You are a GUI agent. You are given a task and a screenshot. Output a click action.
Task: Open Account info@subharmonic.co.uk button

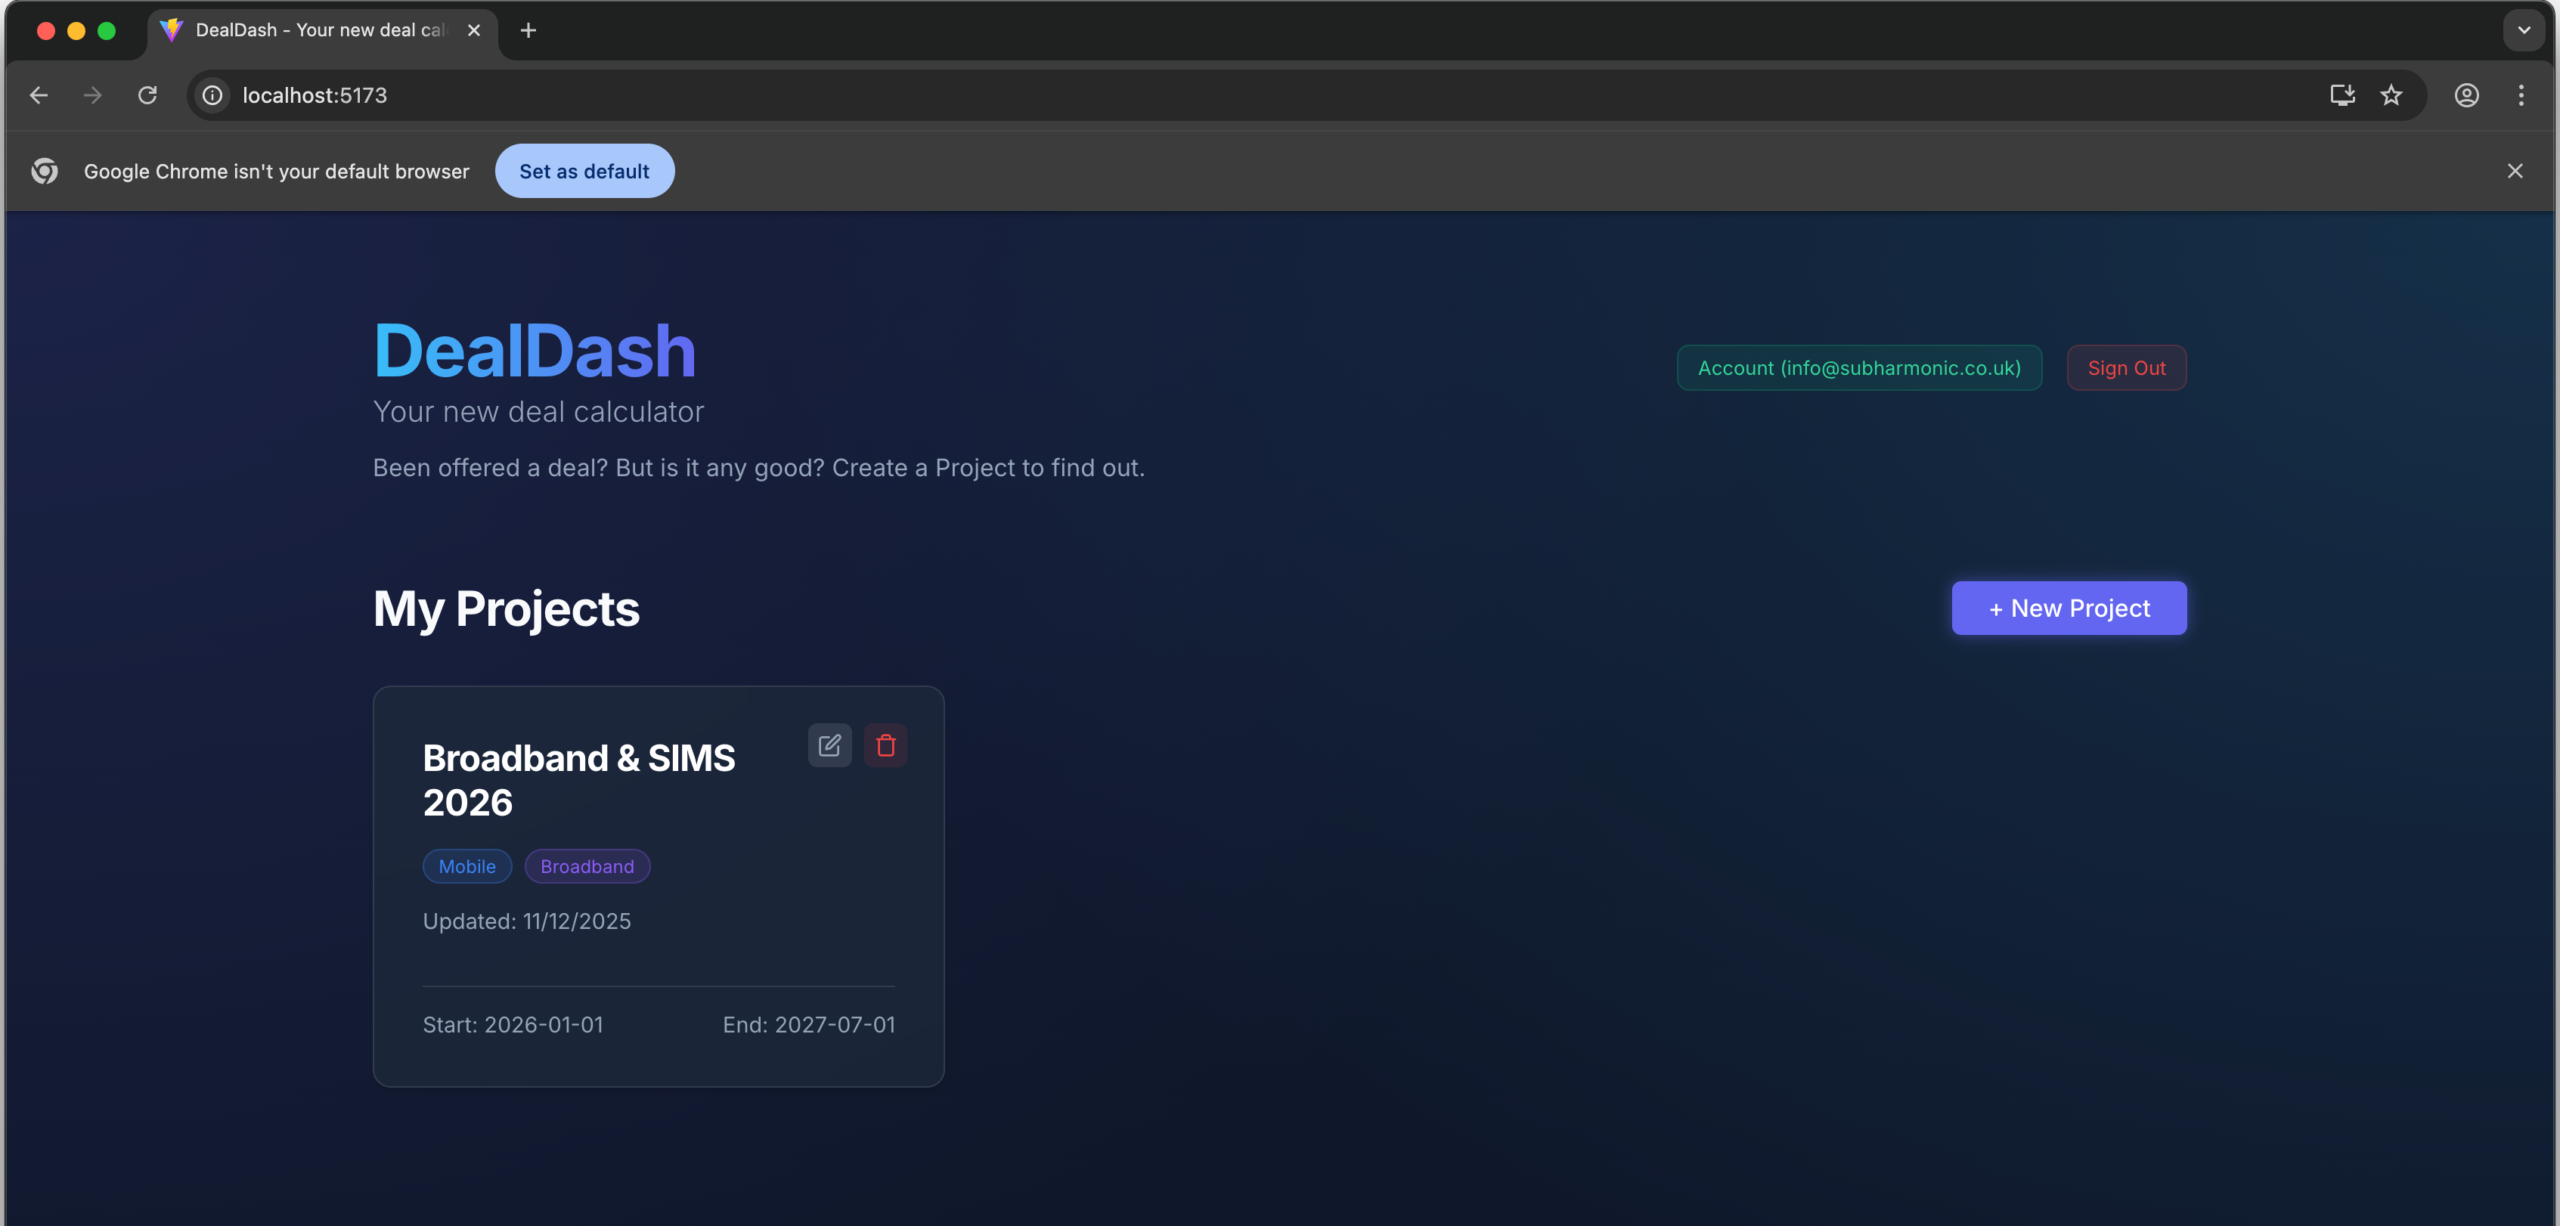[x=1858, y=368]
